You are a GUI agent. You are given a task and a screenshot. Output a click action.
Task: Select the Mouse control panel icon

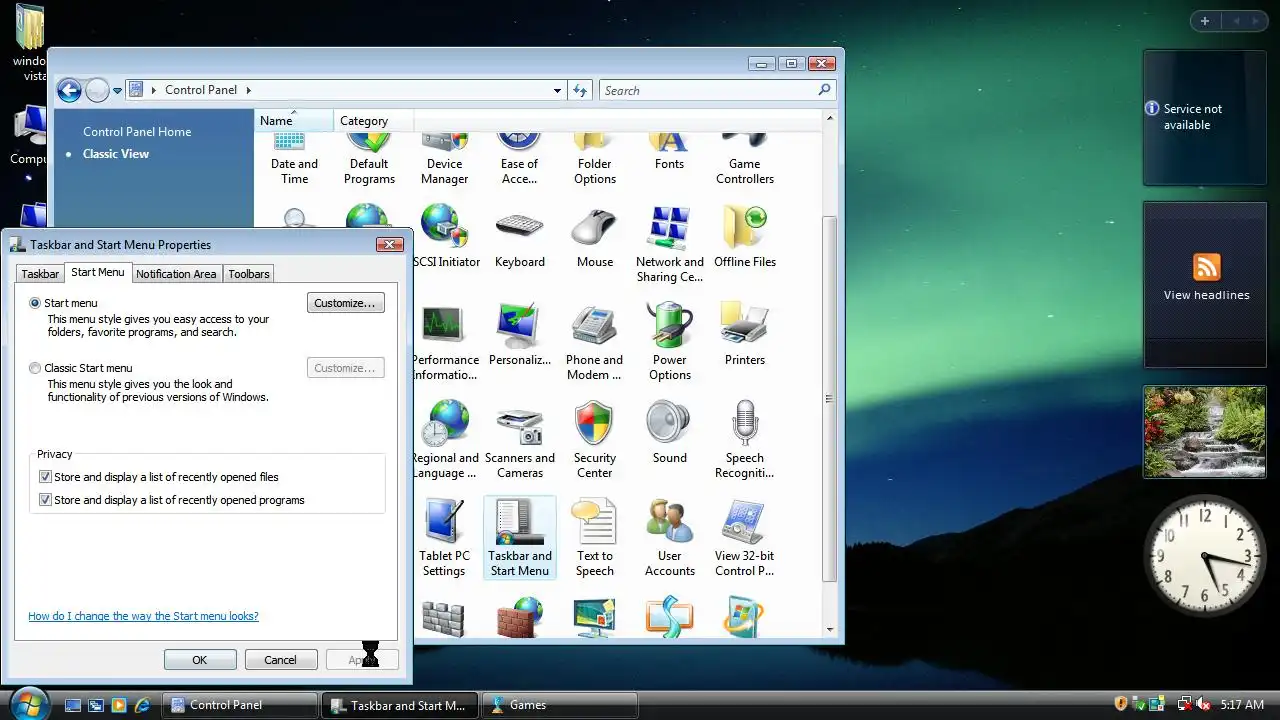coord(594,236)
